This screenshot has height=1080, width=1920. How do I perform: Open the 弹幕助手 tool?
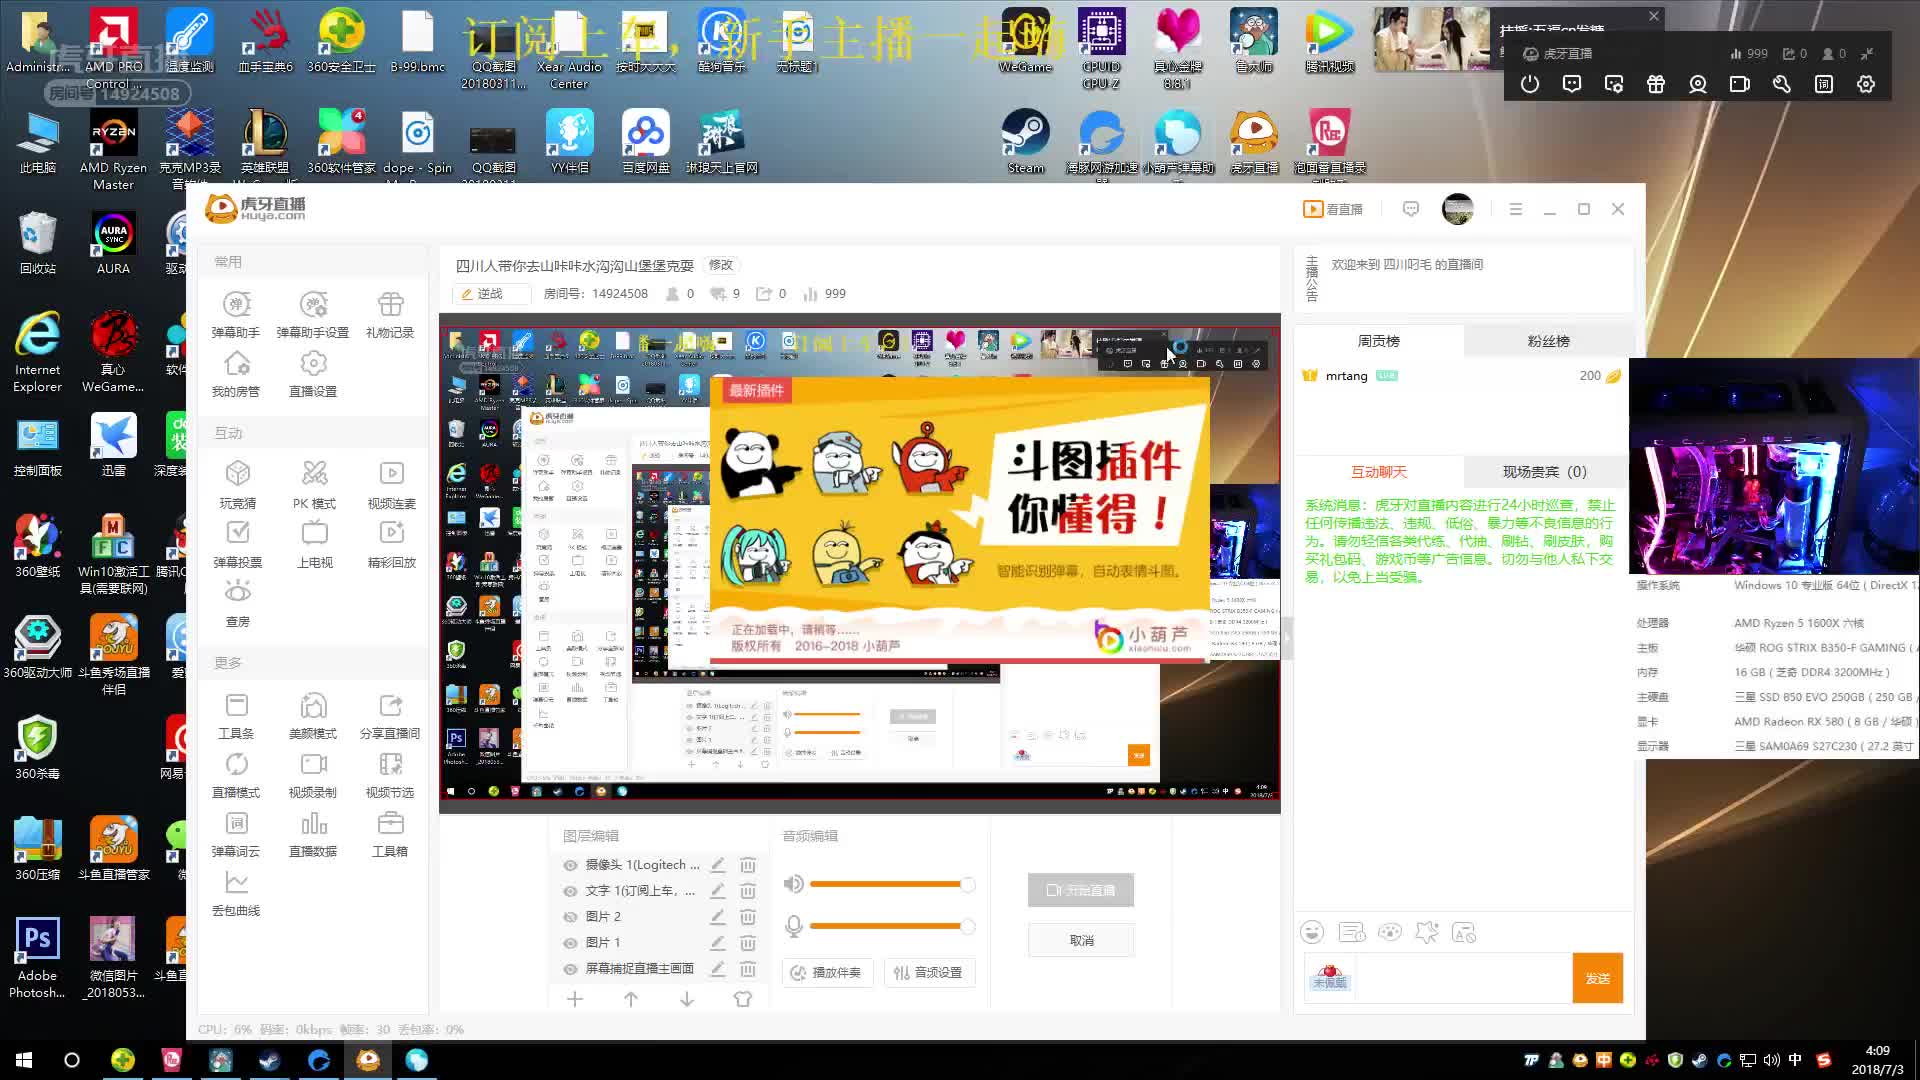click(236, 314)
